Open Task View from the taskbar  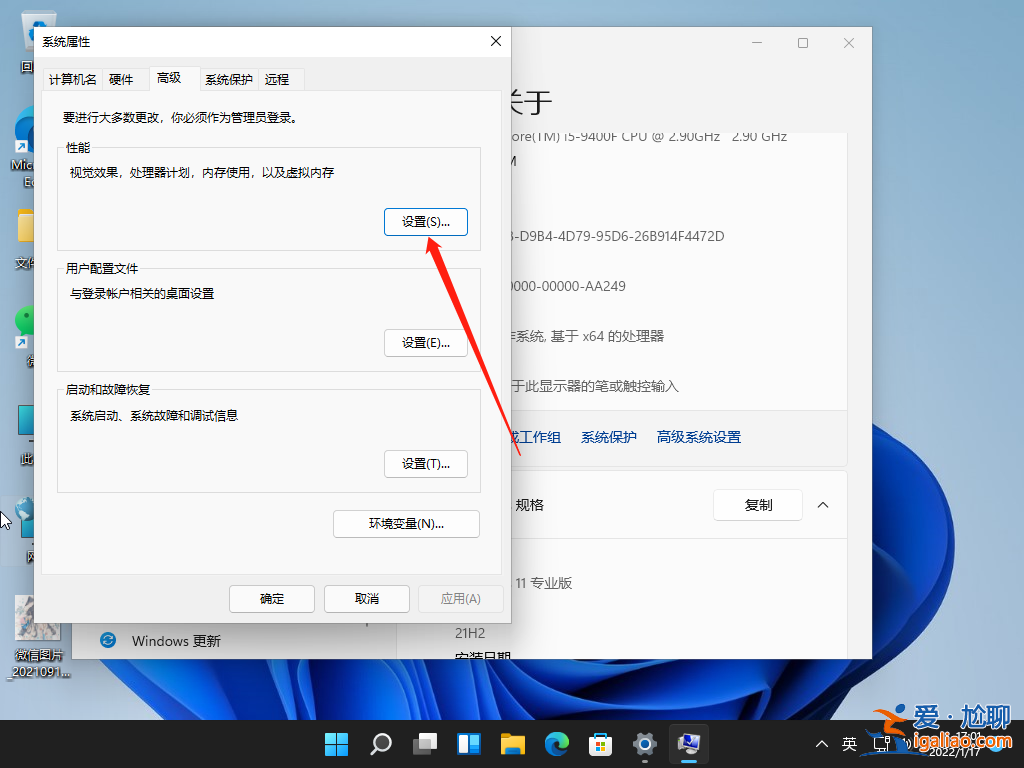pyautogui.click(x=425, y=744)
